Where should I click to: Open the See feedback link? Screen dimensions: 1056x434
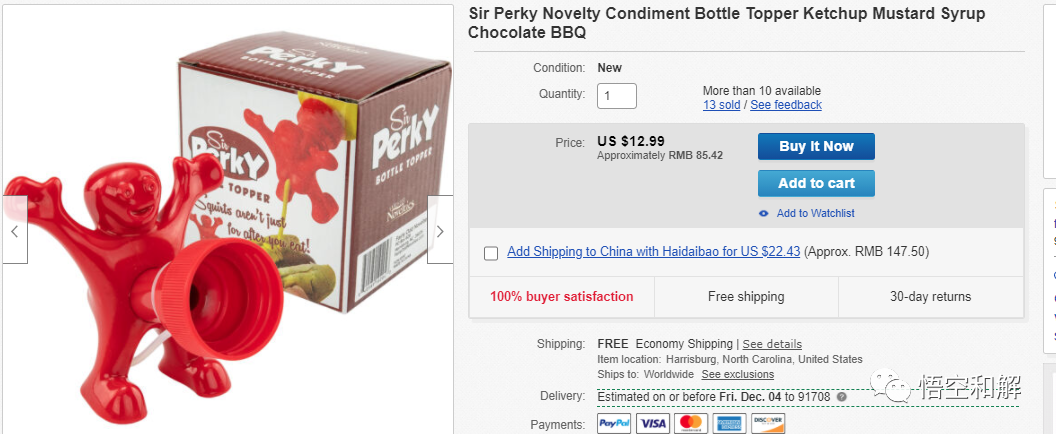coord(786,105)
